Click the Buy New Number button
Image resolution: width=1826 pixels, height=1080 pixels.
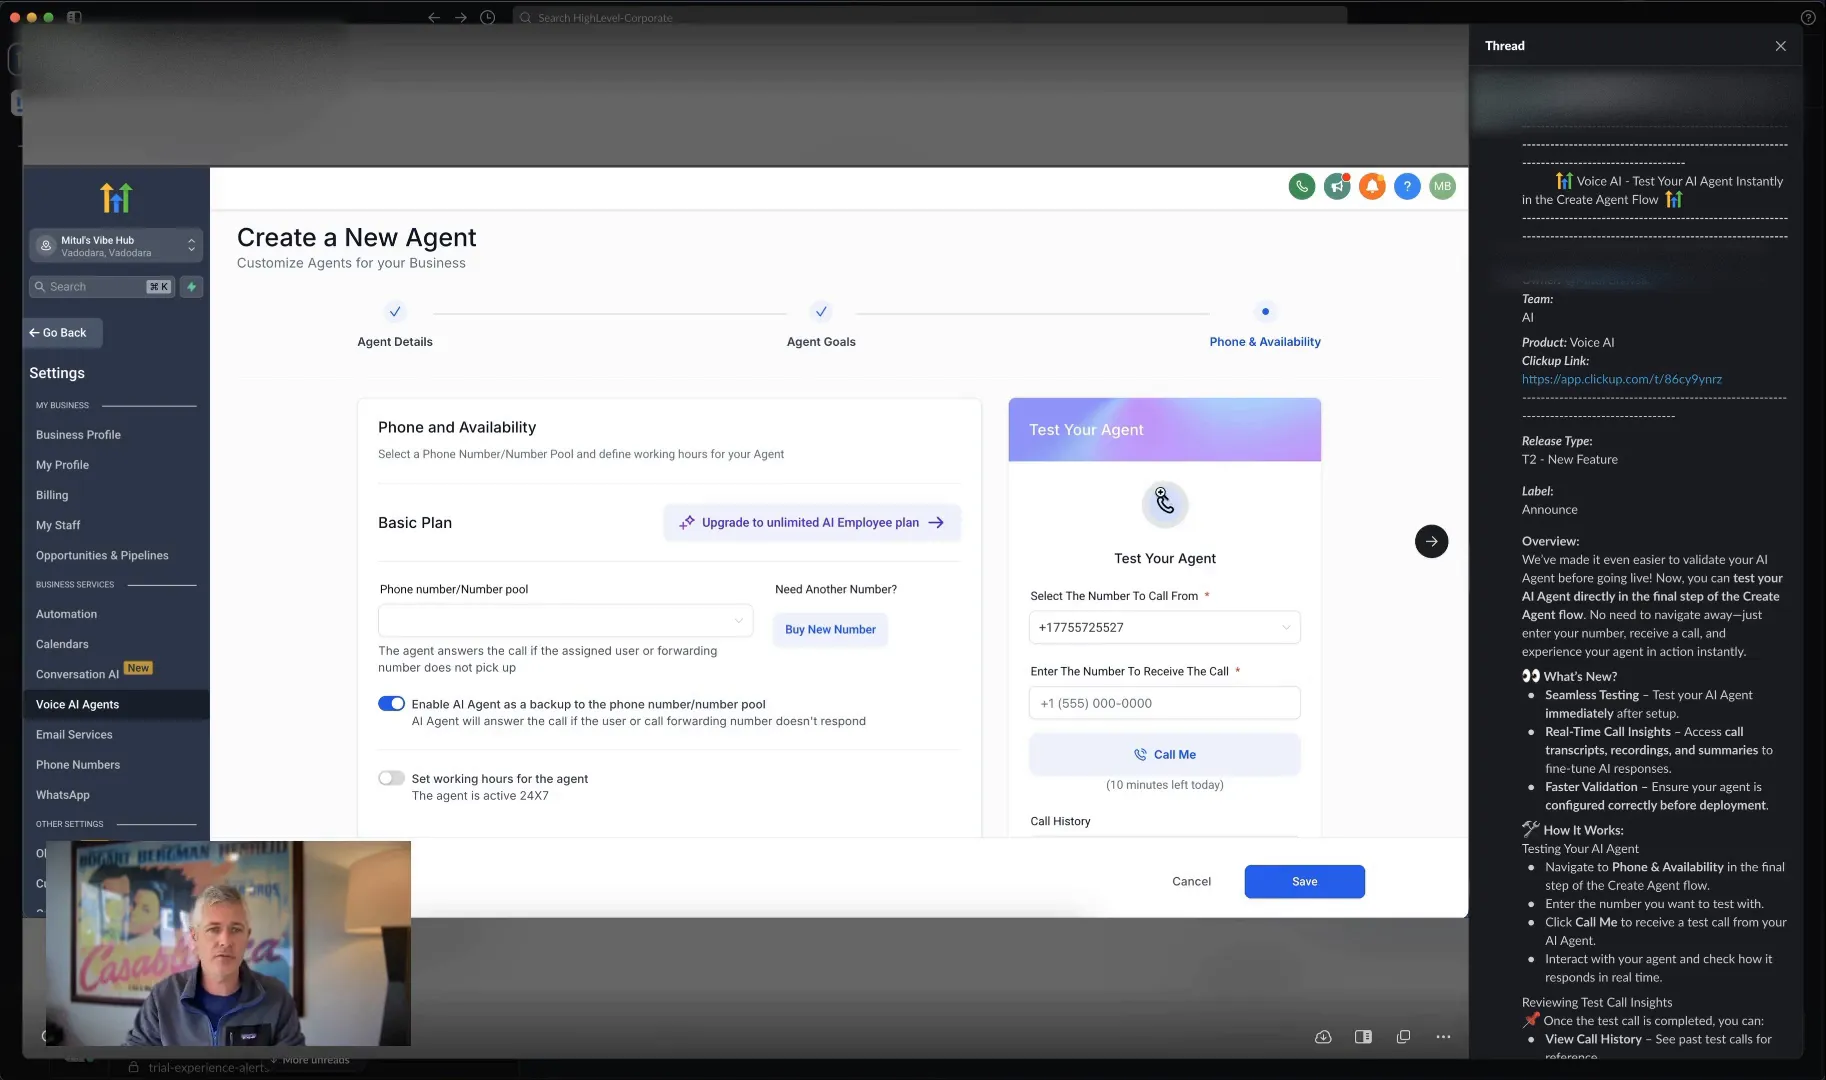[x=830, y=629]
